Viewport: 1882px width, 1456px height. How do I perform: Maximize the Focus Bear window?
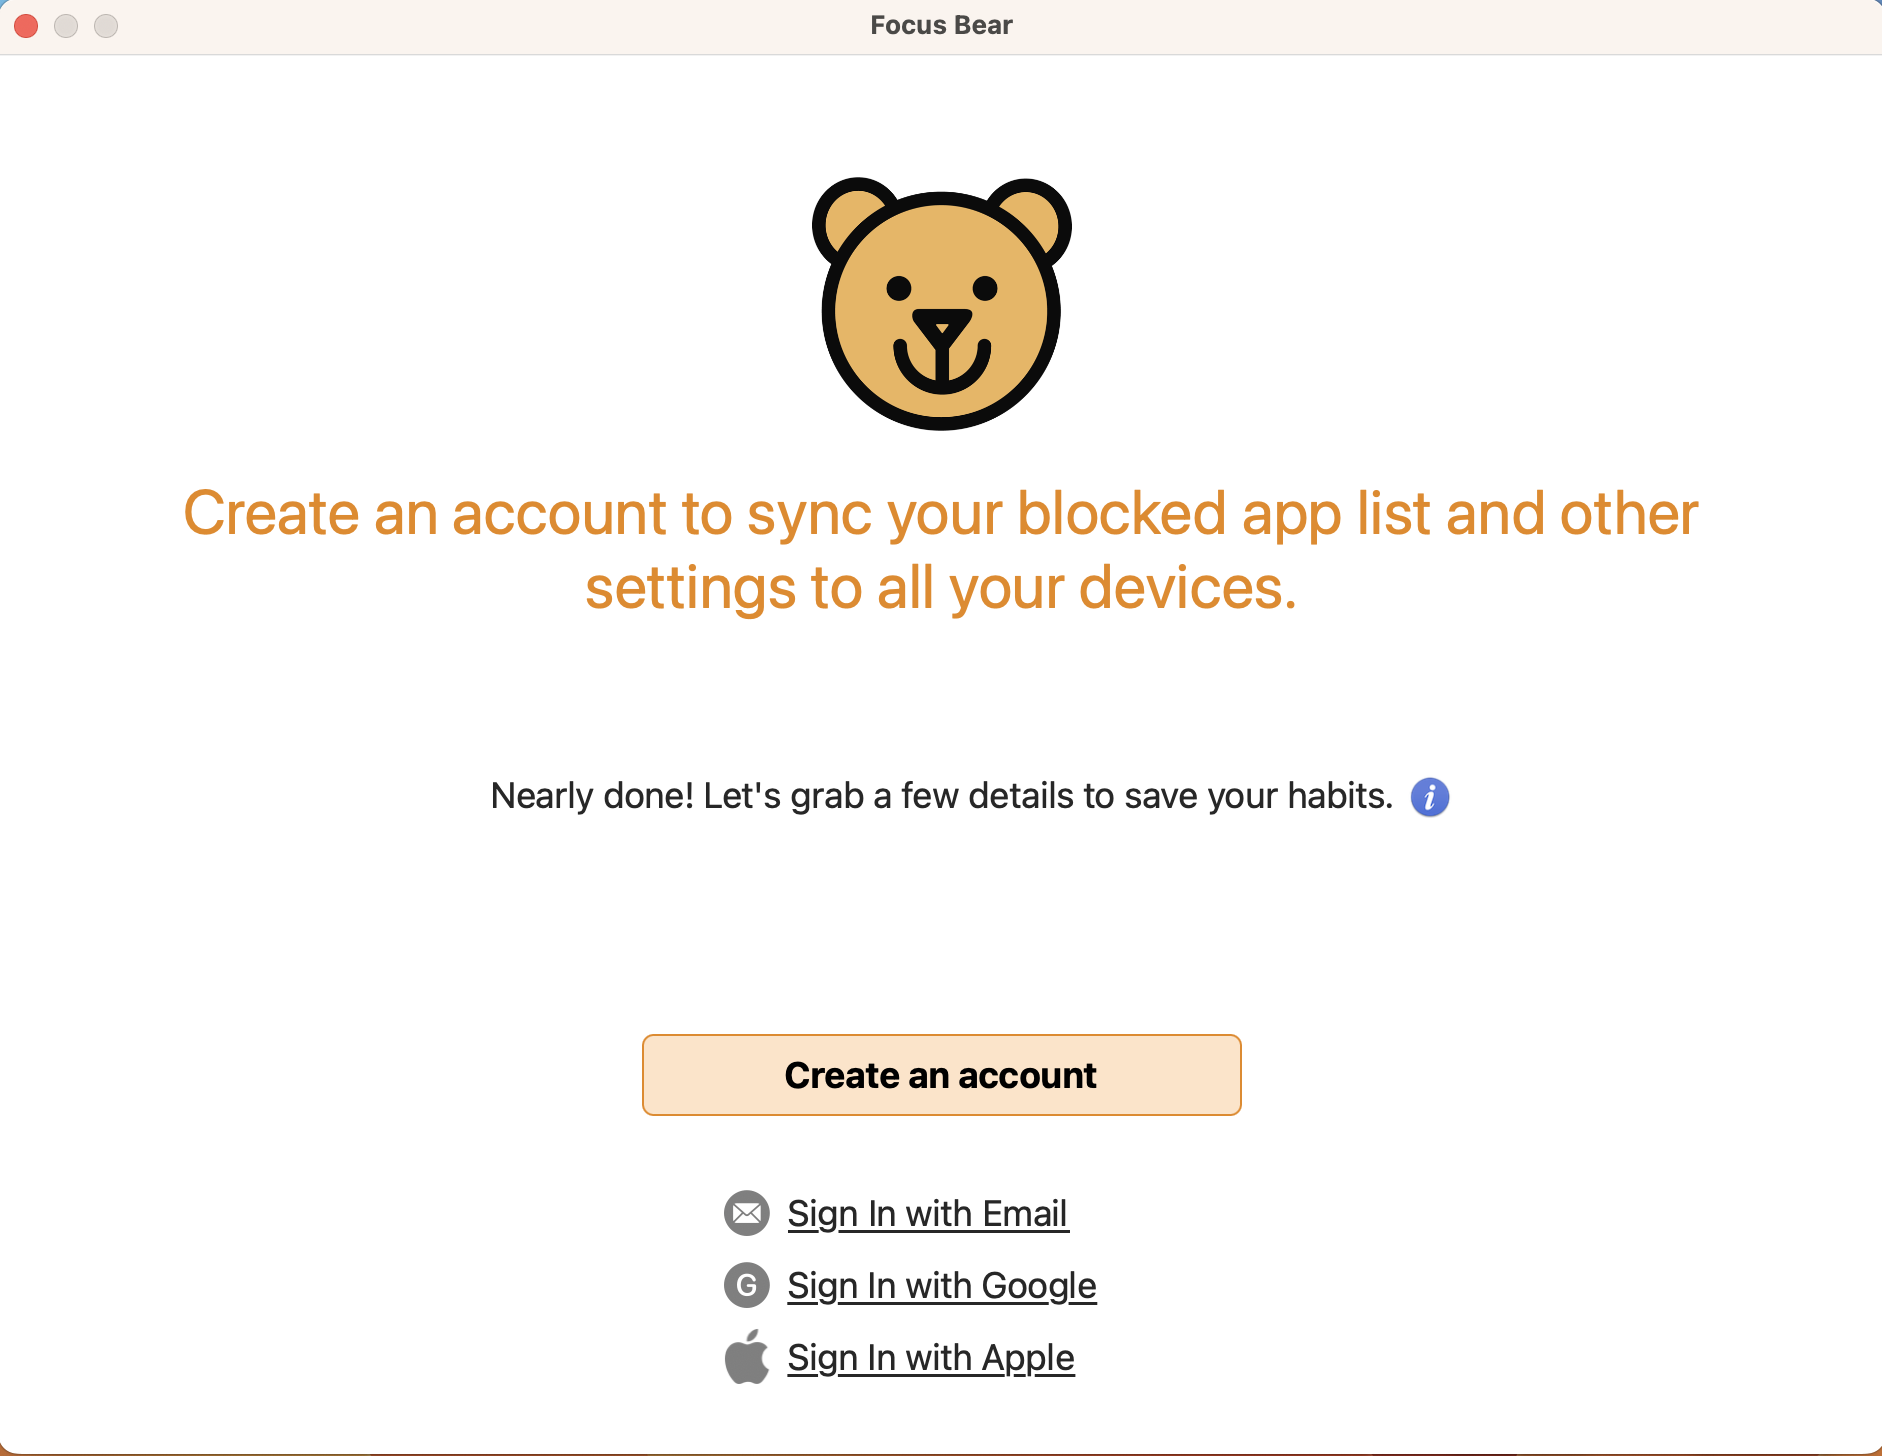click(106, 26)
